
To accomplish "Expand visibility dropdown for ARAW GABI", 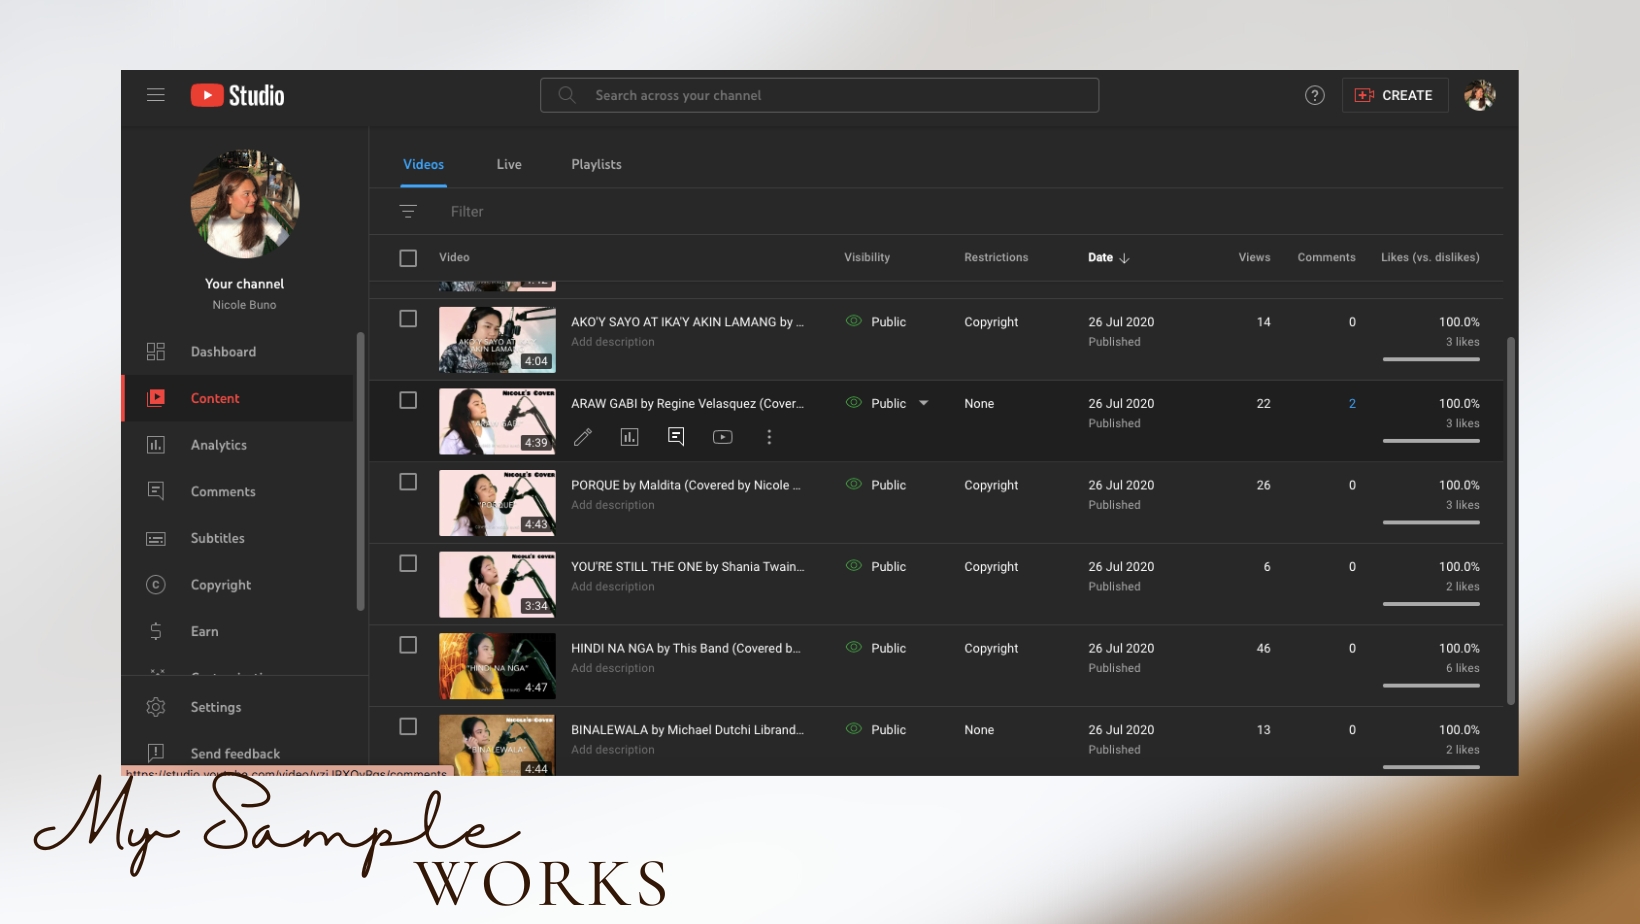I will pyautogui.click(x=924, y=403).
